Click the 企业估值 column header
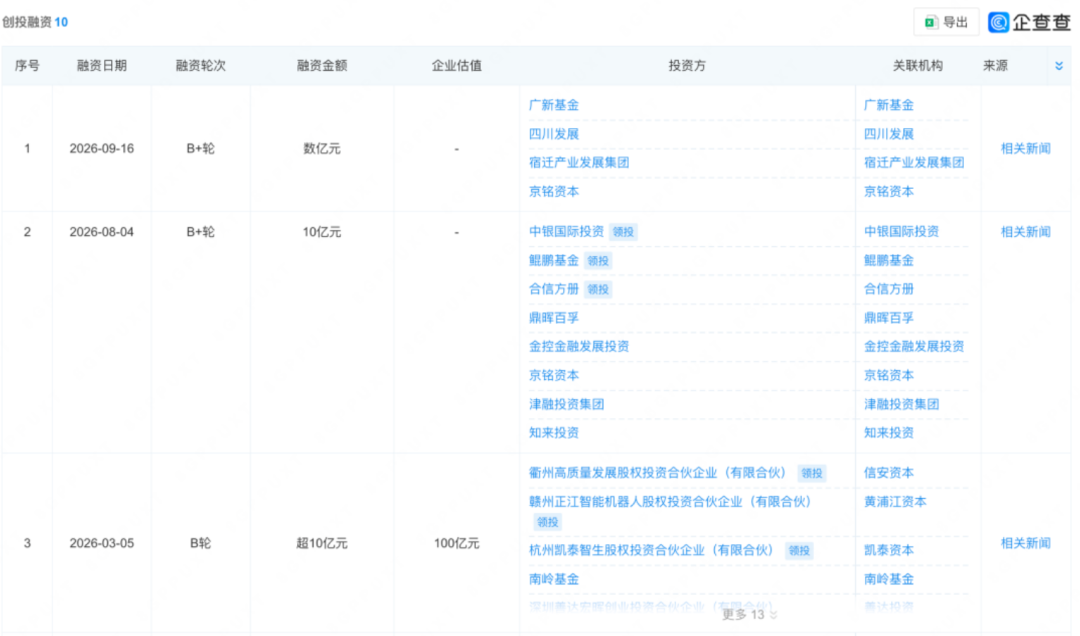1080x636 pixels. 456,65
